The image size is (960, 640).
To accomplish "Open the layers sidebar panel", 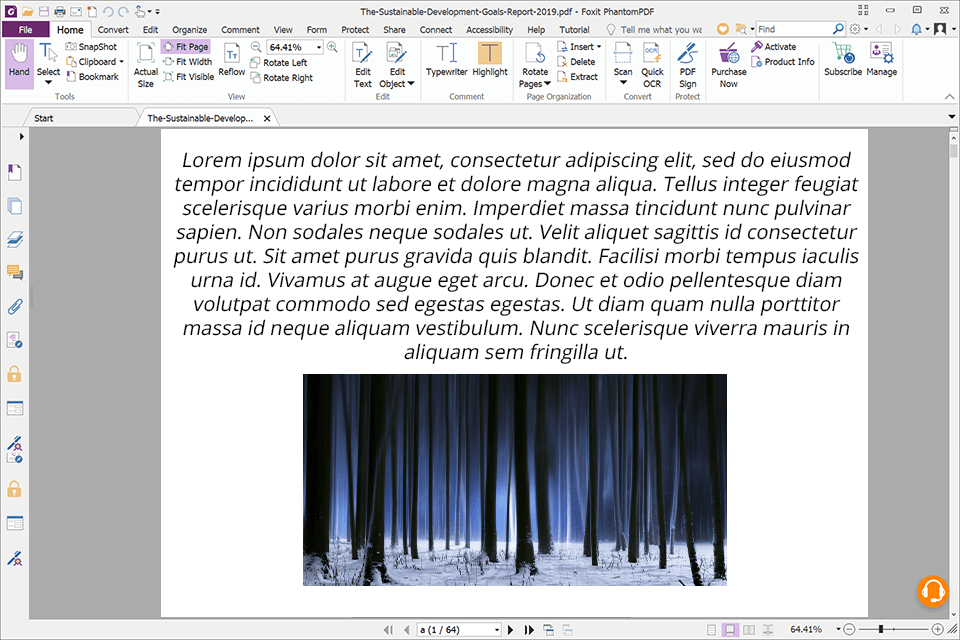I will 15,239.
